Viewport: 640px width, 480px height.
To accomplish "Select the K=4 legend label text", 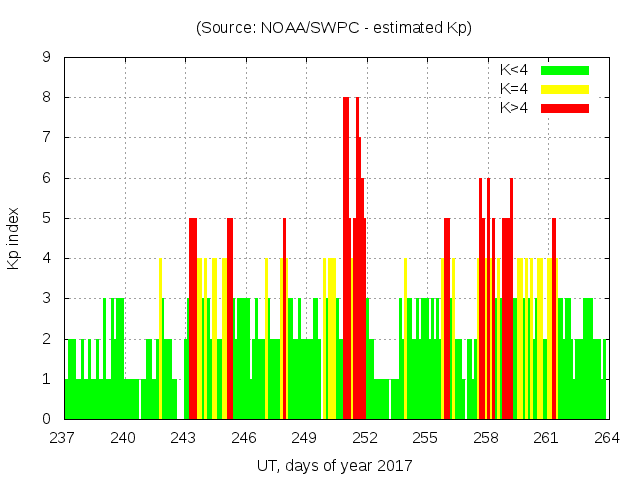I will point(514,89).
